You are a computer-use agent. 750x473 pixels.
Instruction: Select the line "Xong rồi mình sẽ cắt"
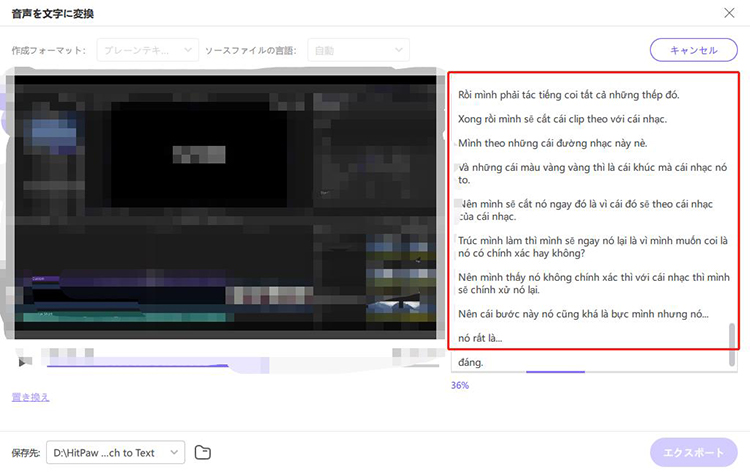tap(561, 120)
